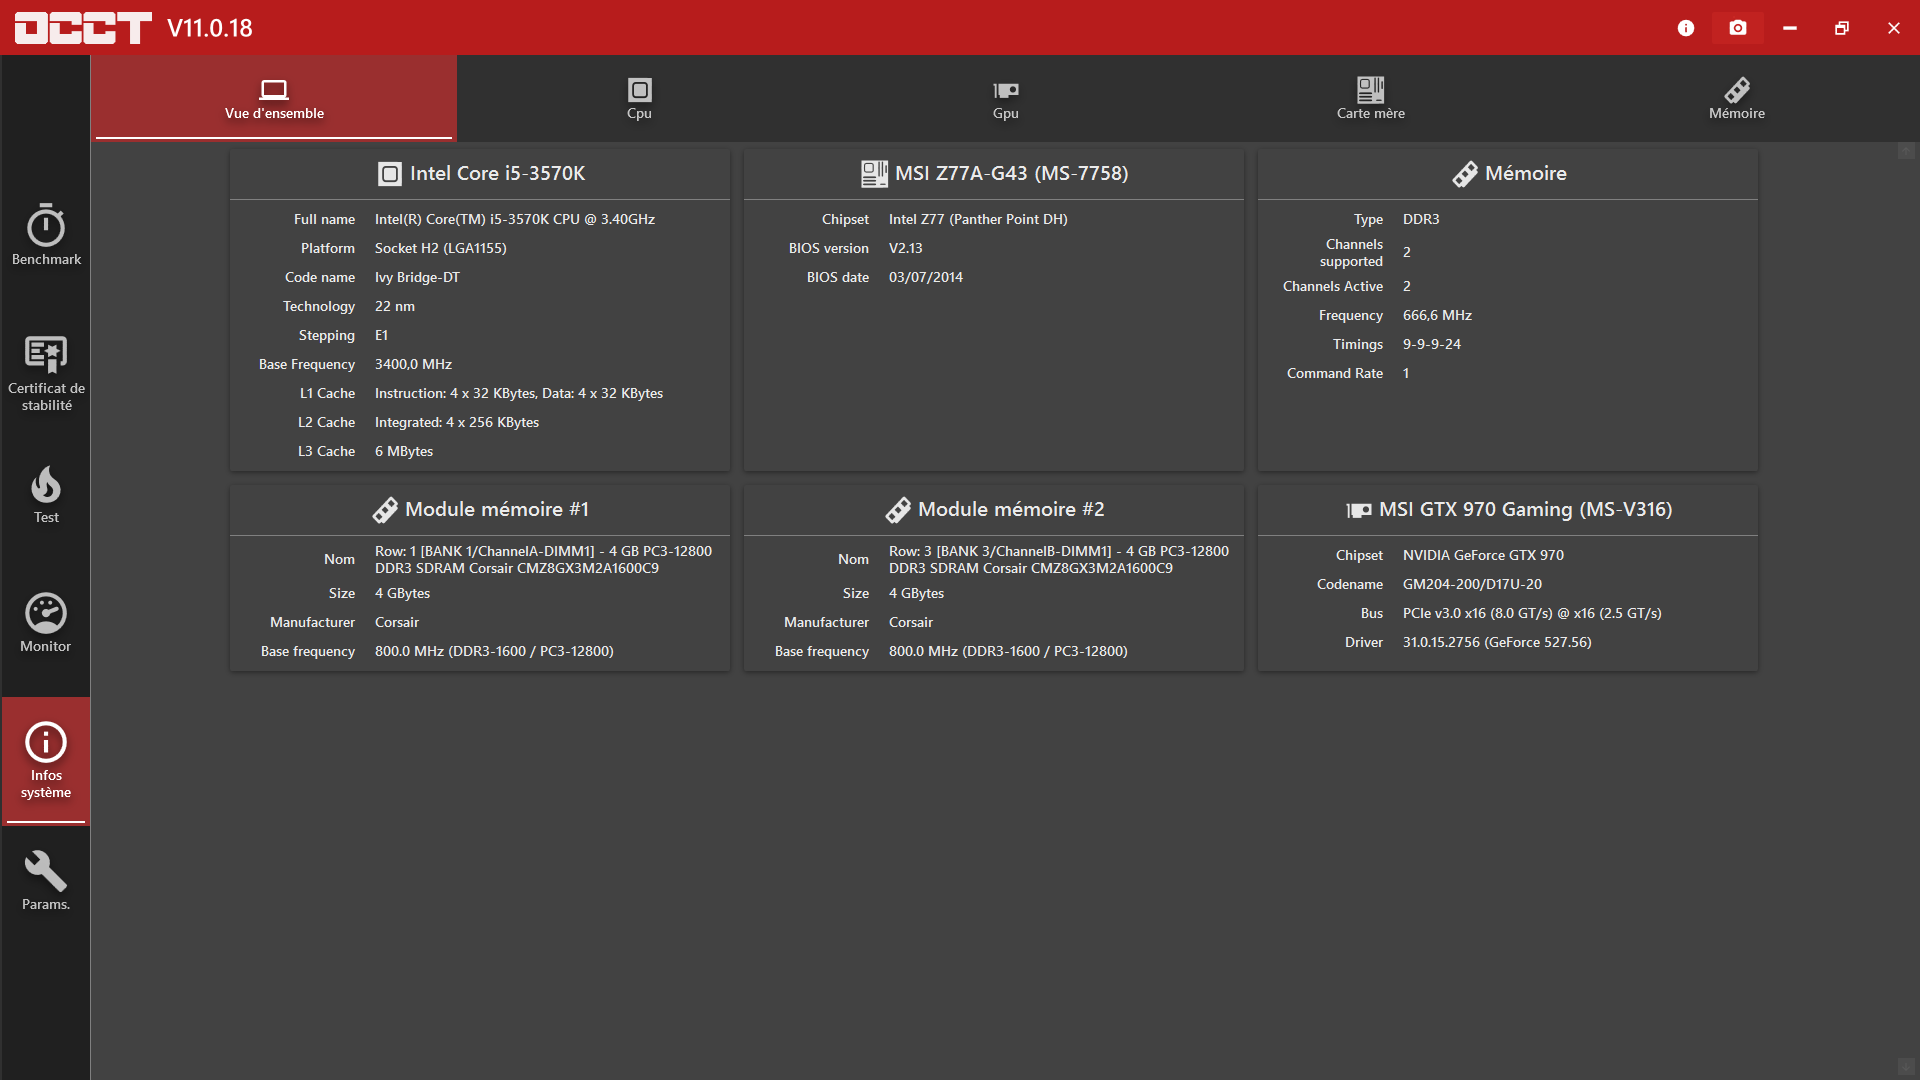Select the Vue d'ensemble tab
Image resolution: width=1920 pixels, height=1080 pixels.
click(274, 99)
